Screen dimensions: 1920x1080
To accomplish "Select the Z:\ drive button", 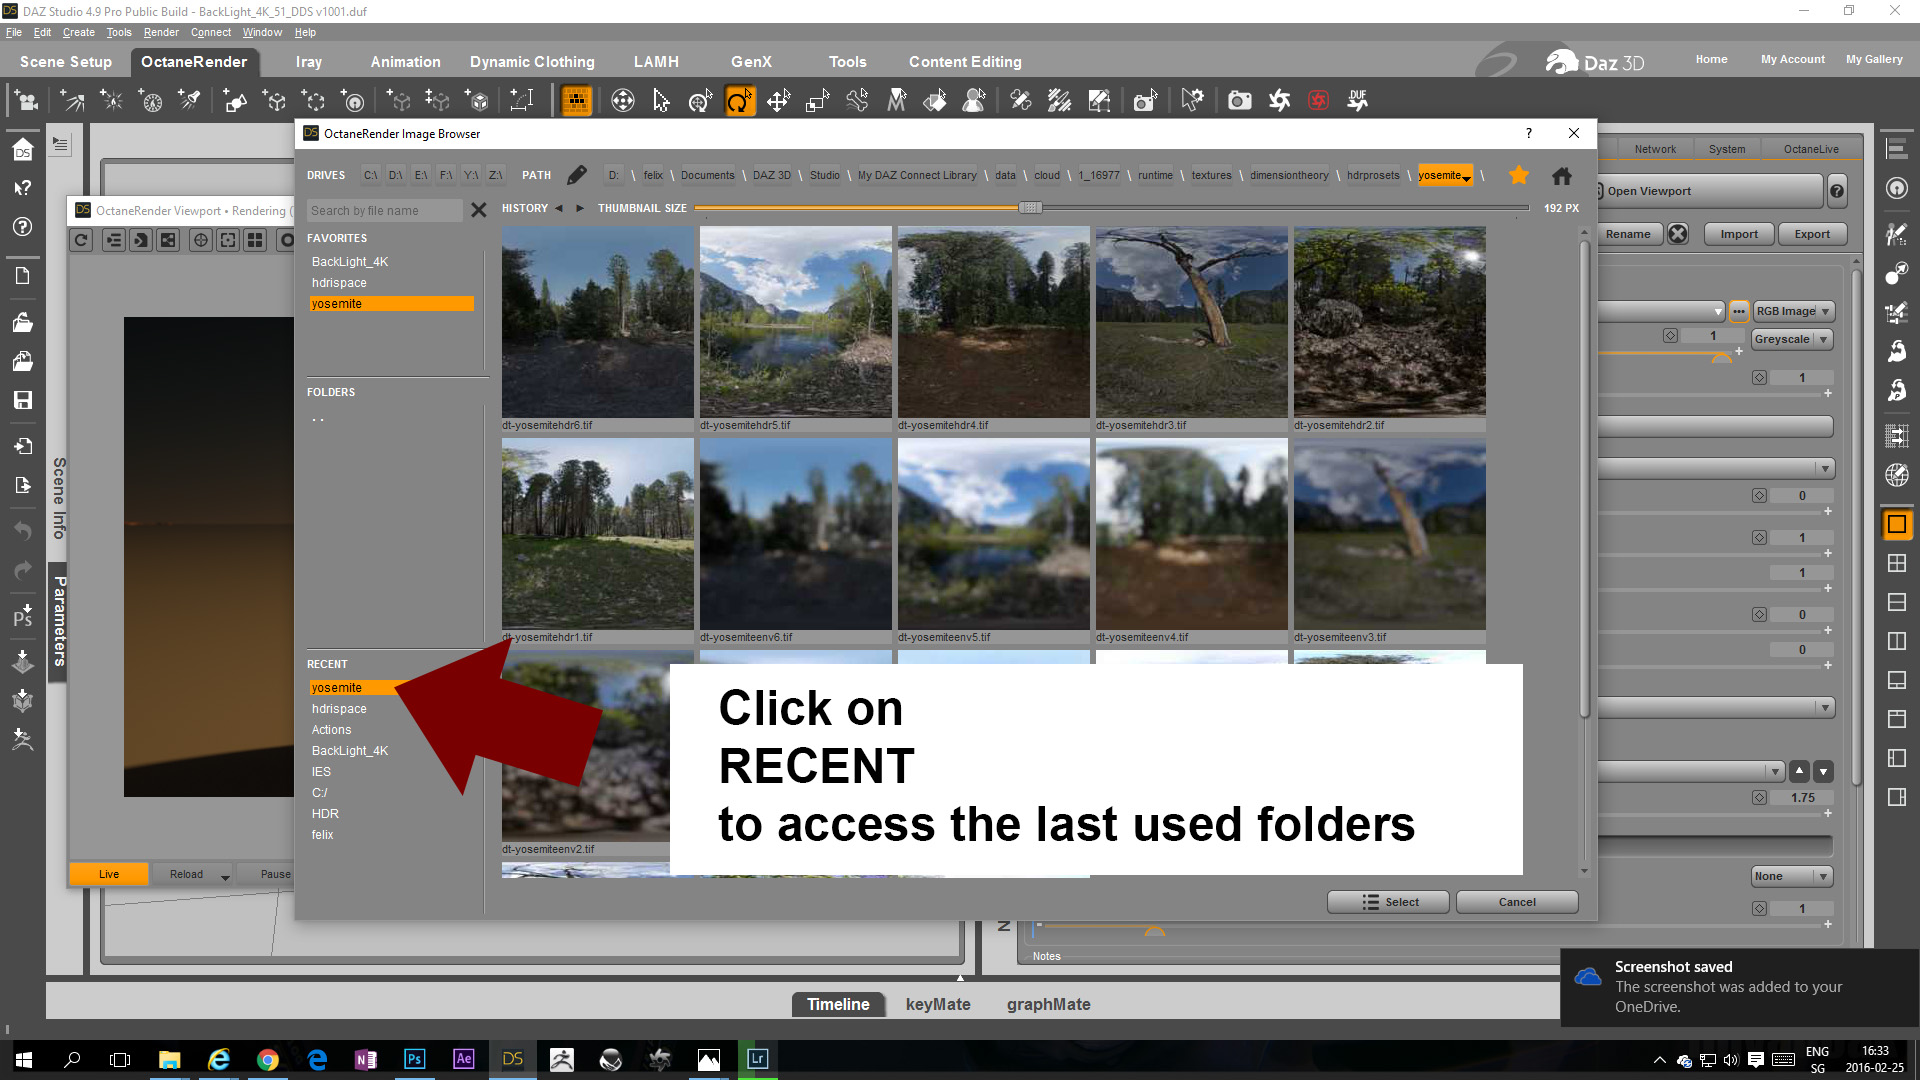I will click(x=495, y=175).
